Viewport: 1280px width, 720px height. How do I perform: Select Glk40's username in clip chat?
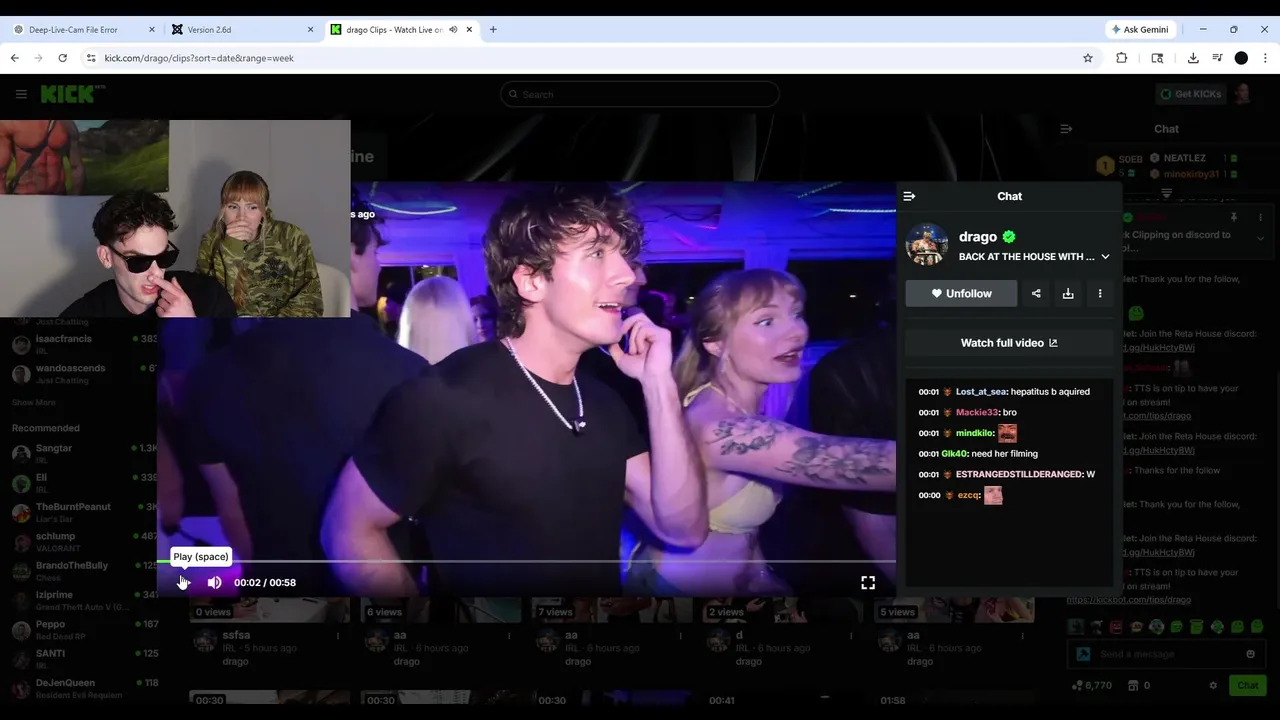coord(955,454)
